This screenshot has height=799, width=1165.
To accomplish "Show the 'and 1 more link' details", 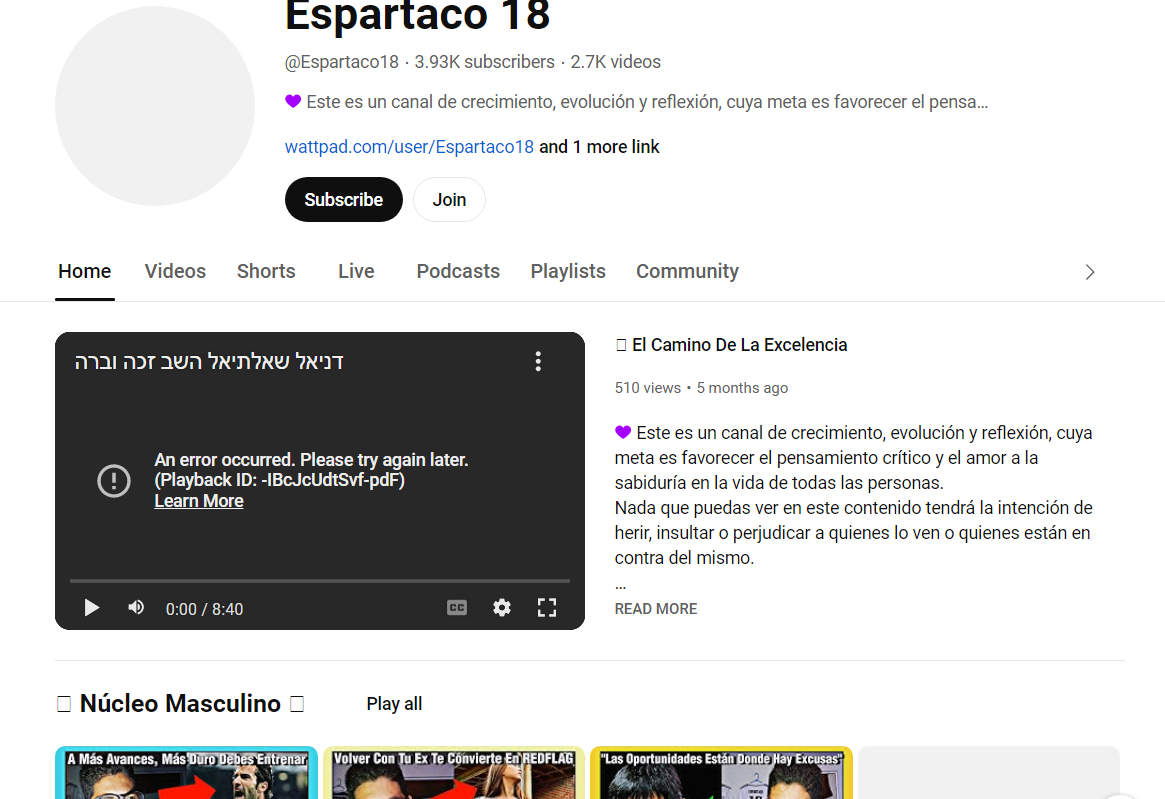I will [x=599, y=146].
